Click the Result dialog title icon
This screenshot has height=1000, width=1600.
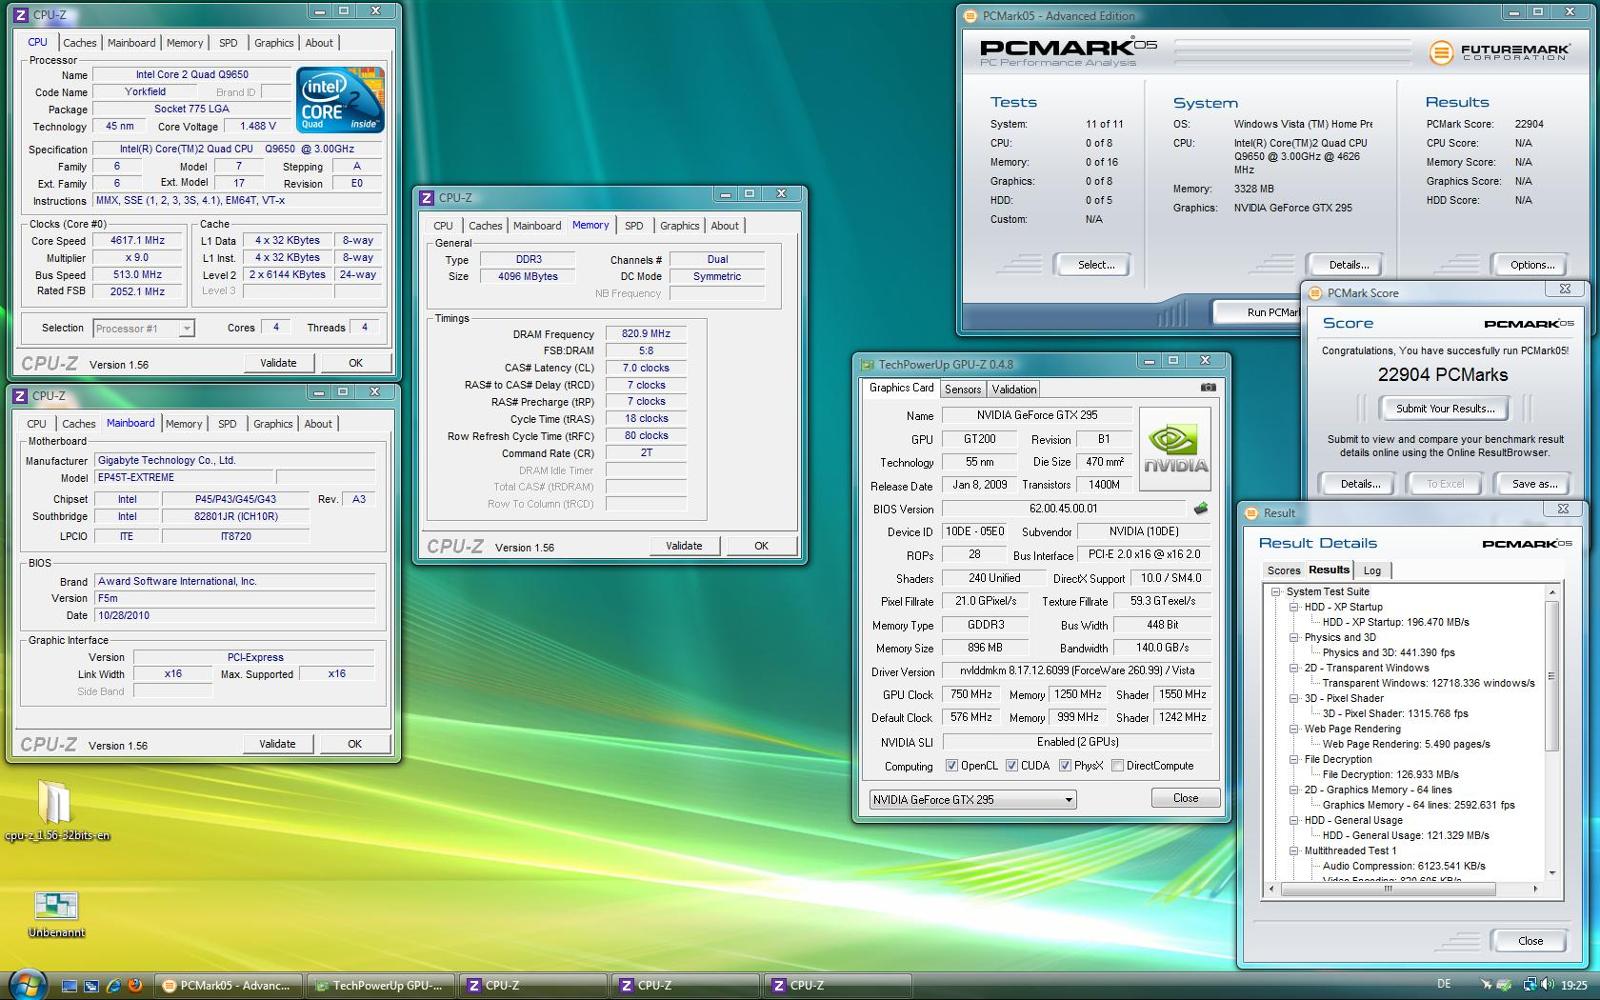pos(1251,513)
